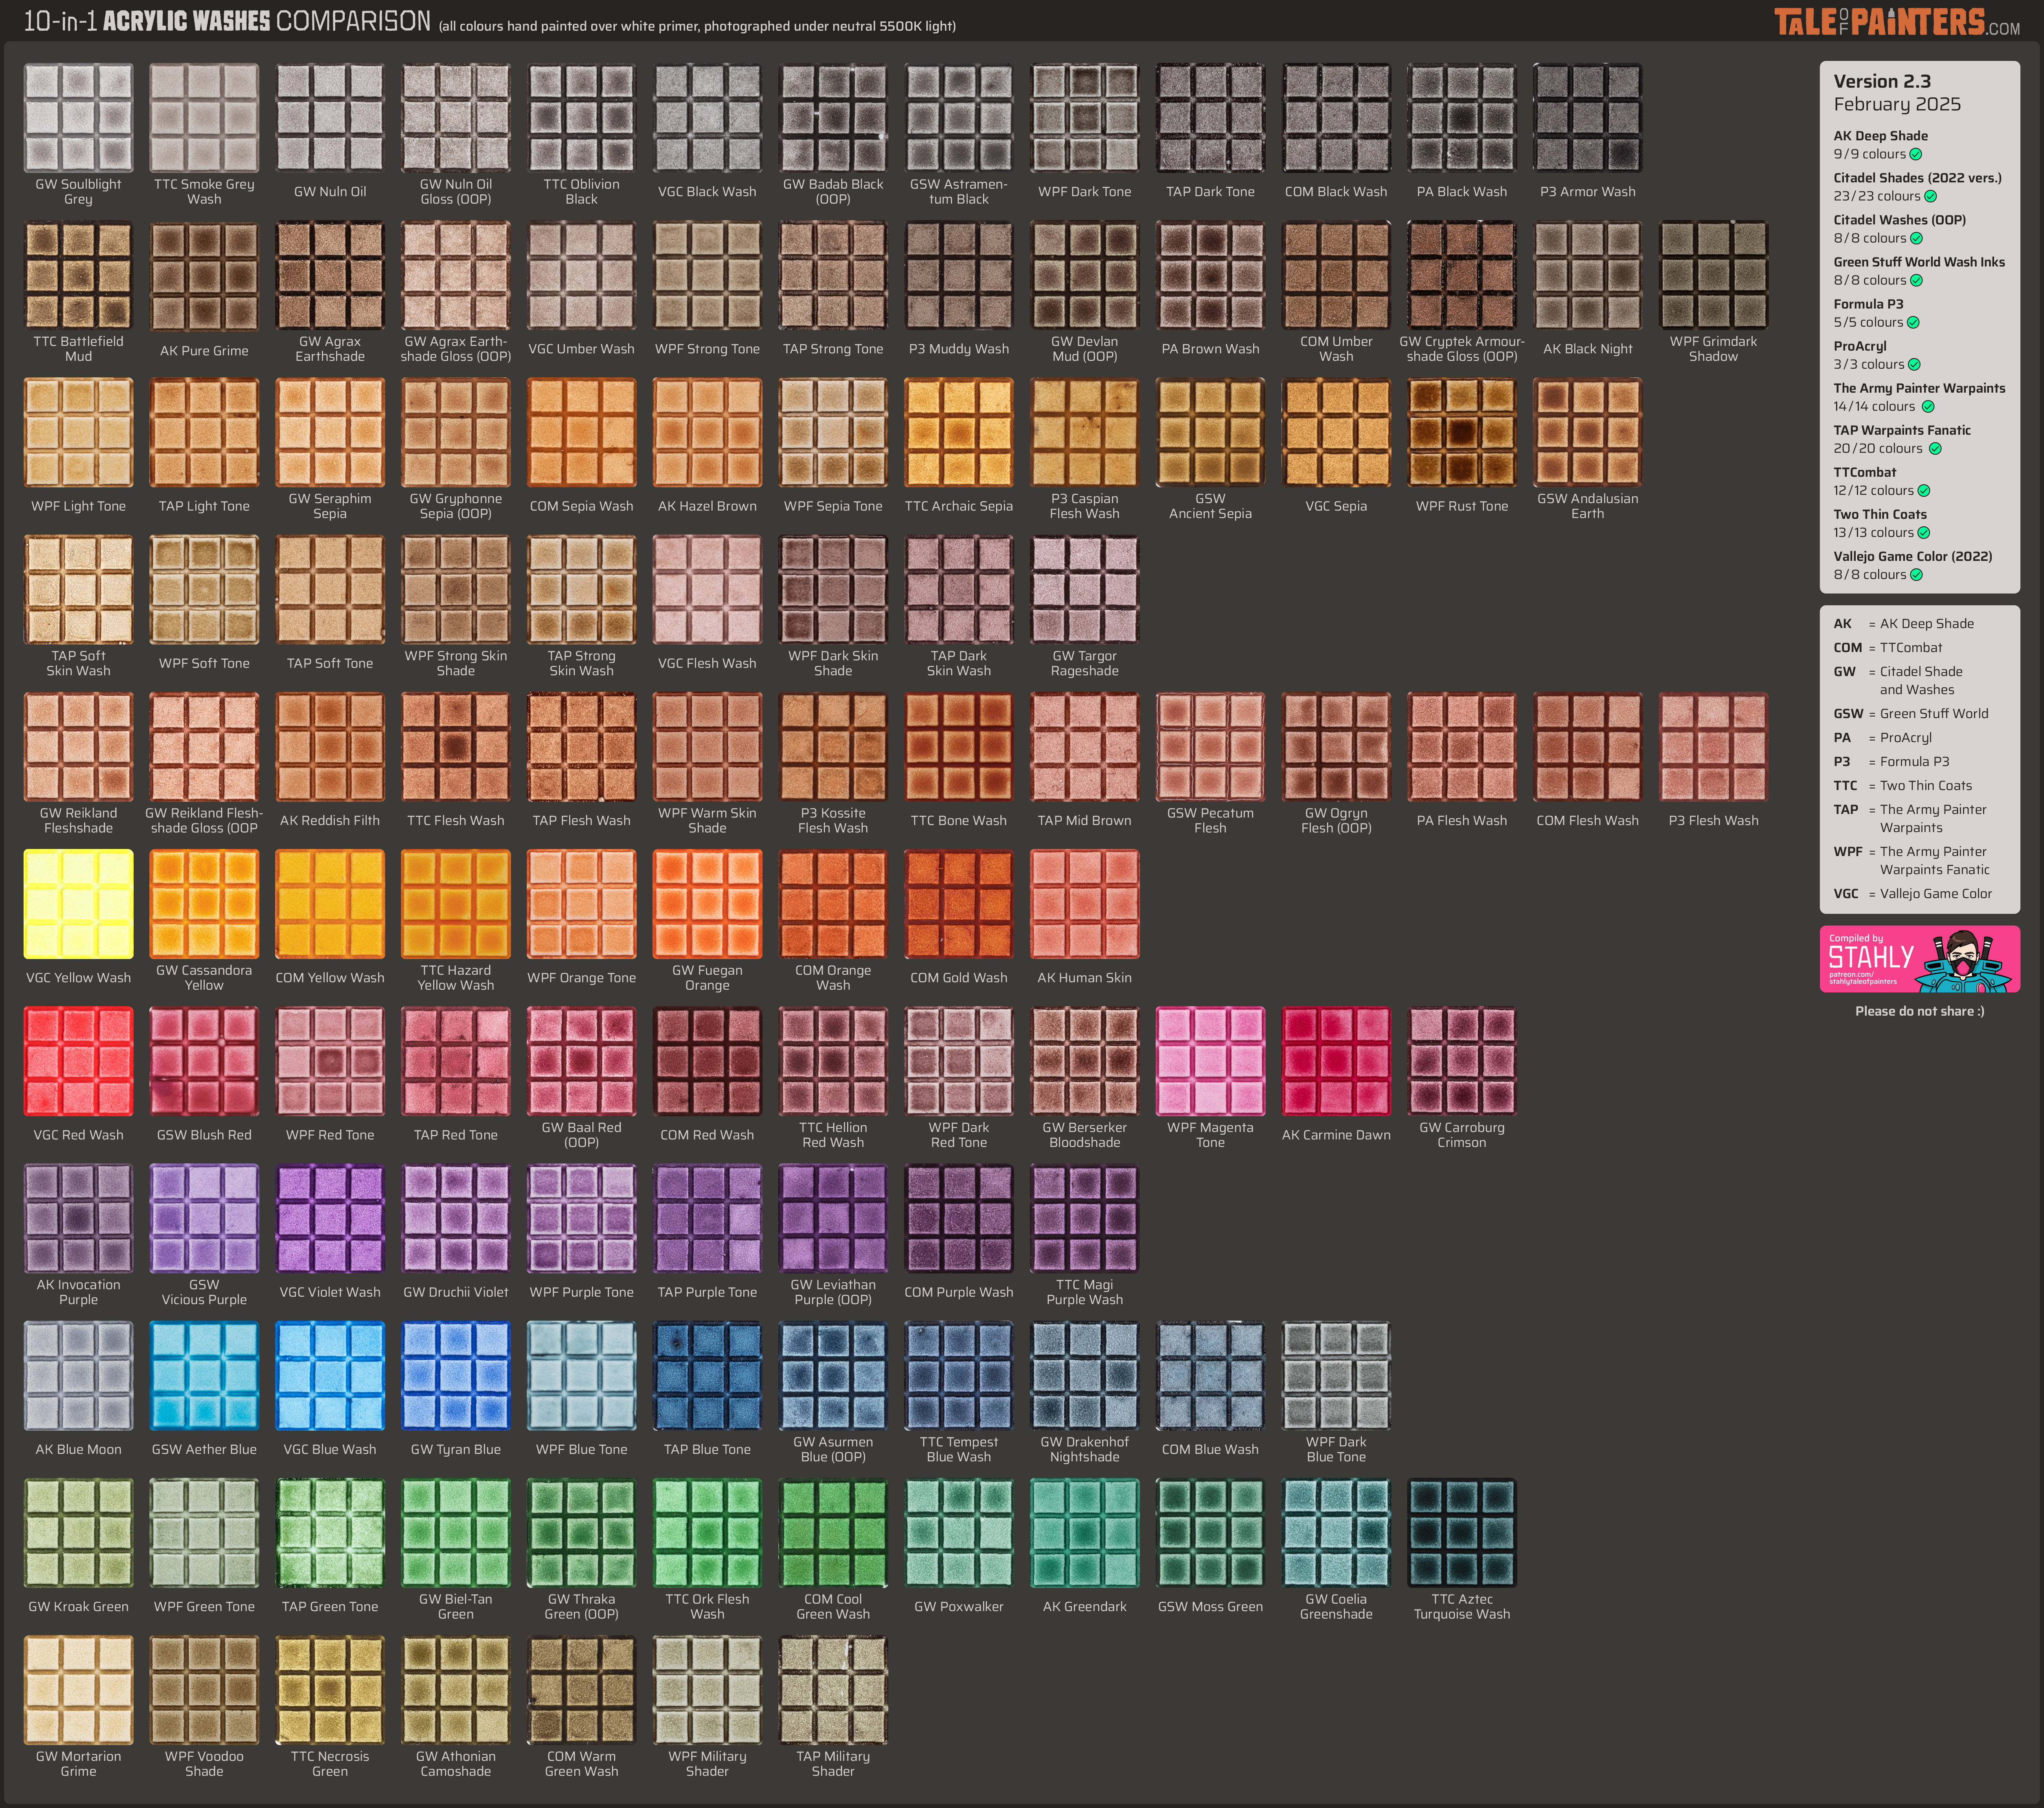This screenshot has width=2044, height=1808.
Task: Click the GW Reikland Fleshshade label
Action: (x=78, y=820)
